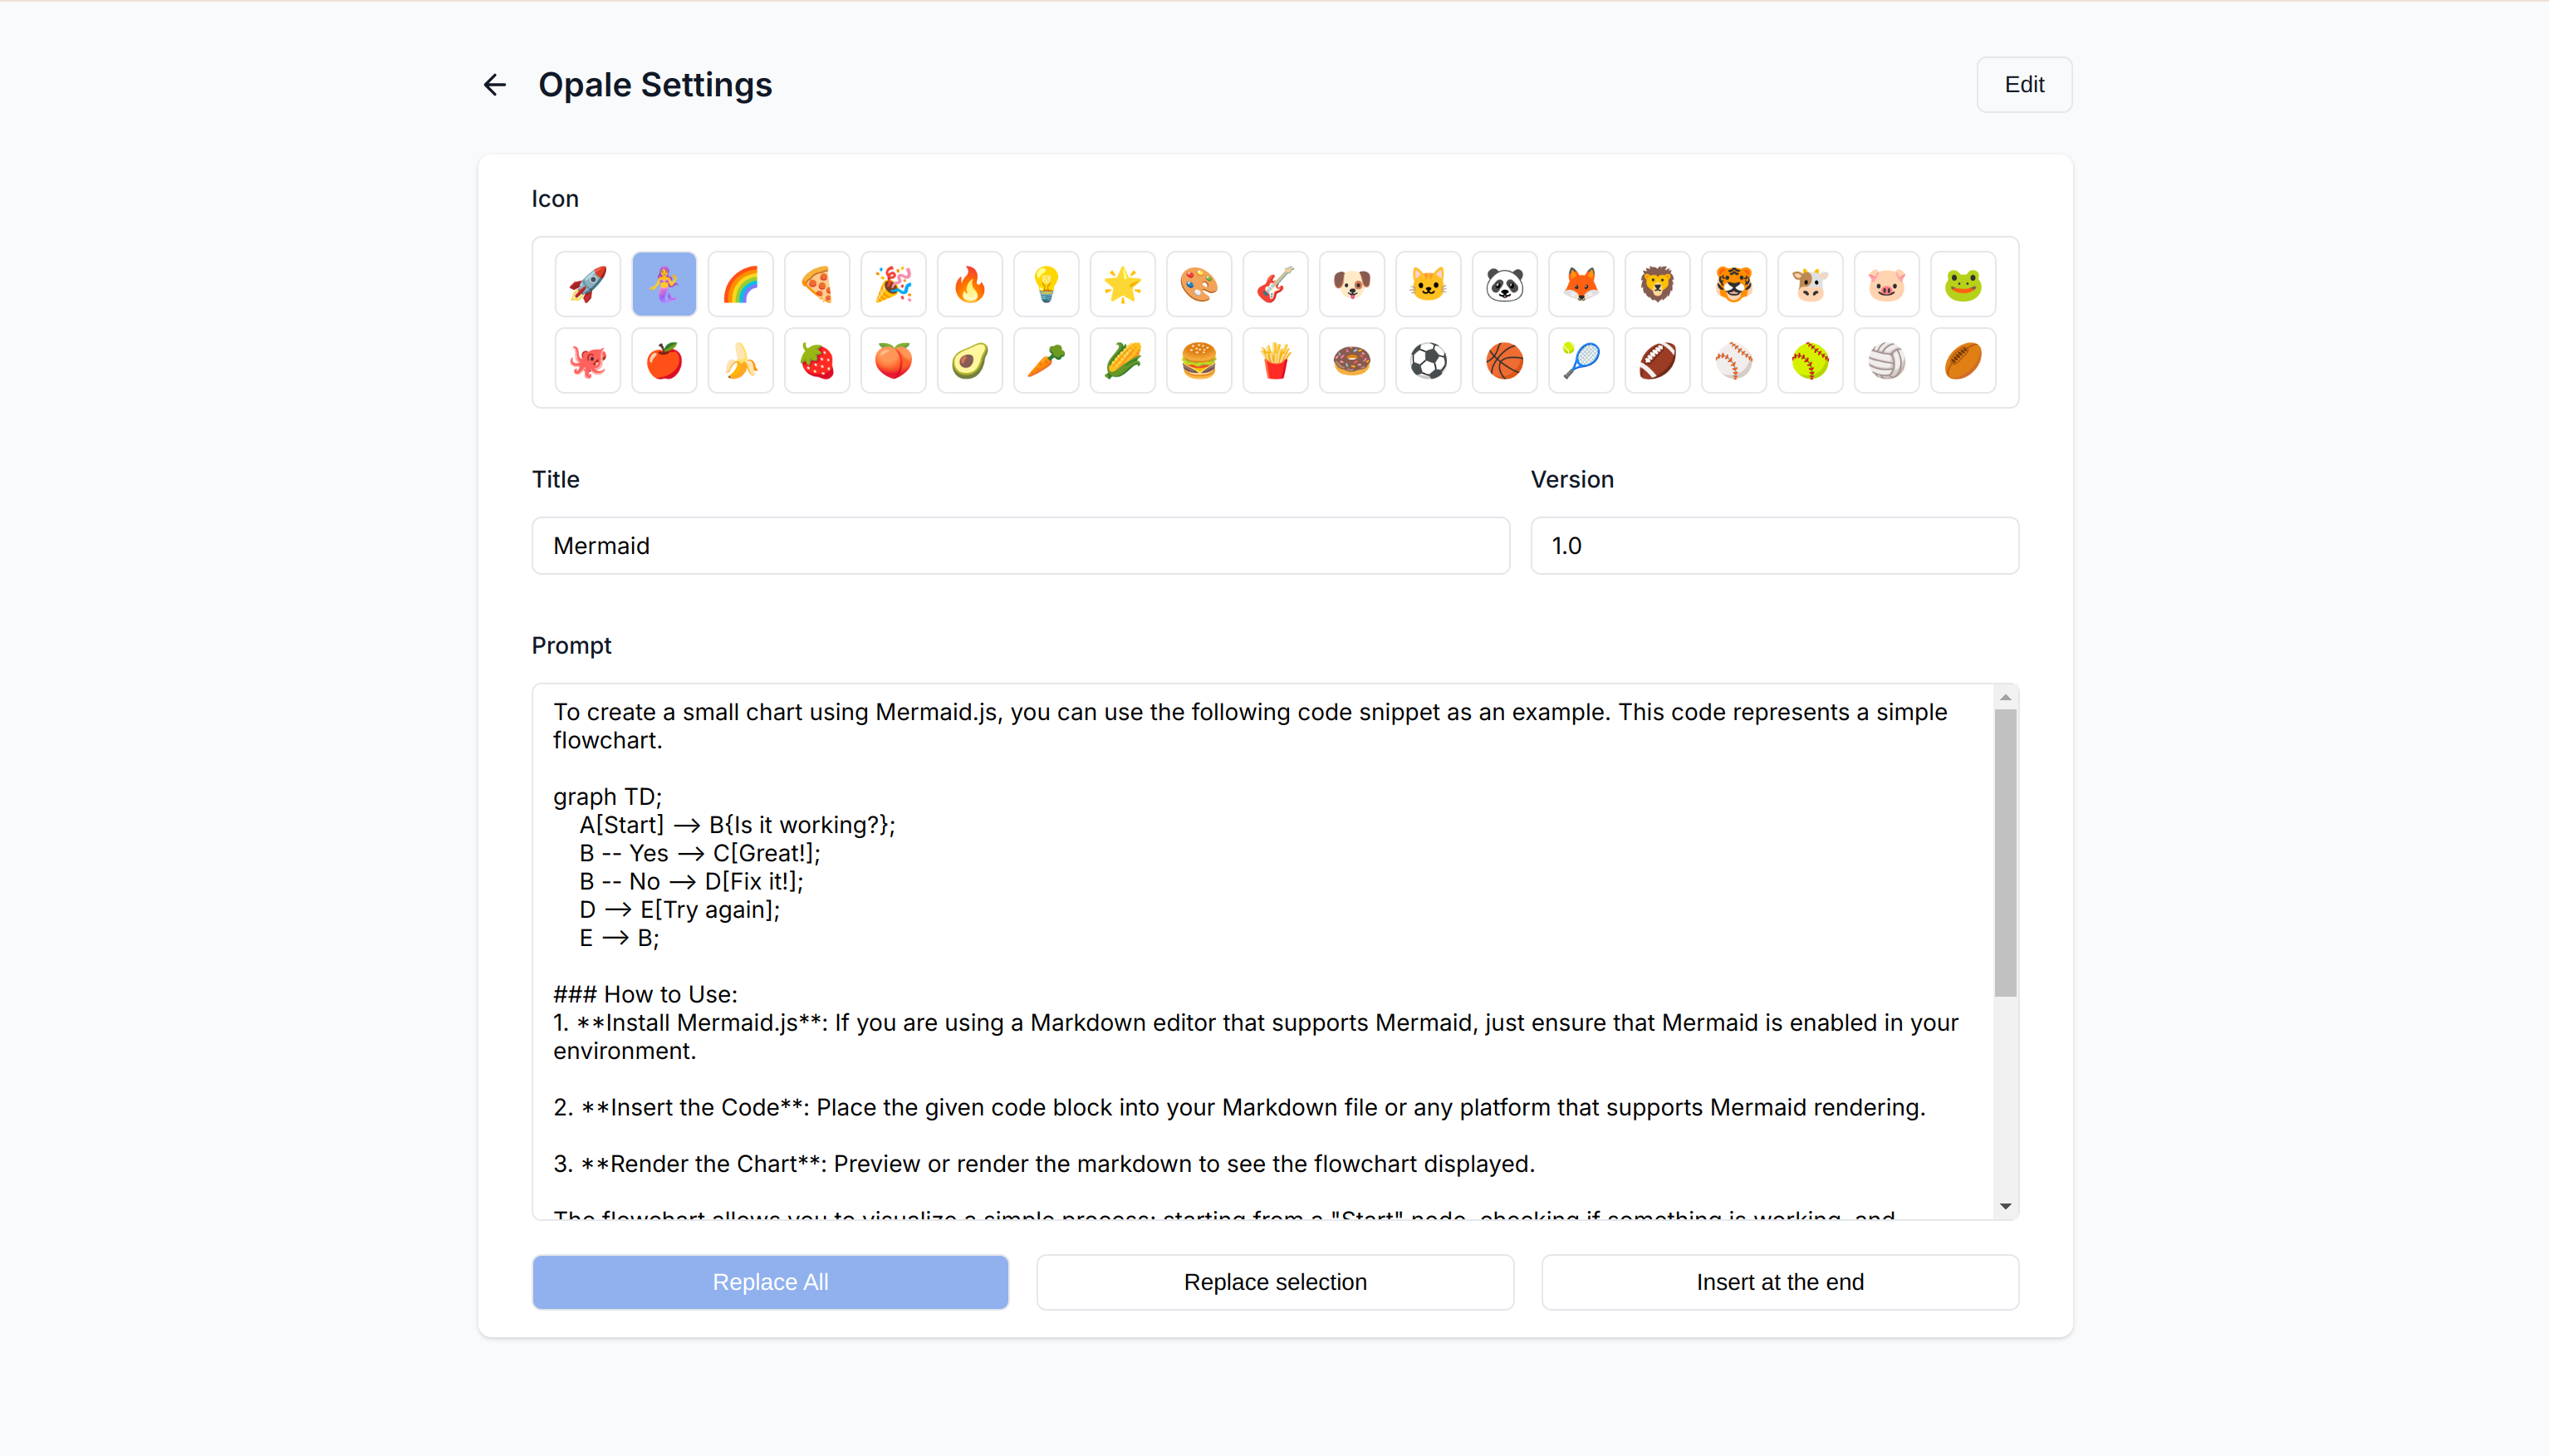Click Replace selection button
This screenshot has width=2549, height=1456.
tap(1274, 1282)
